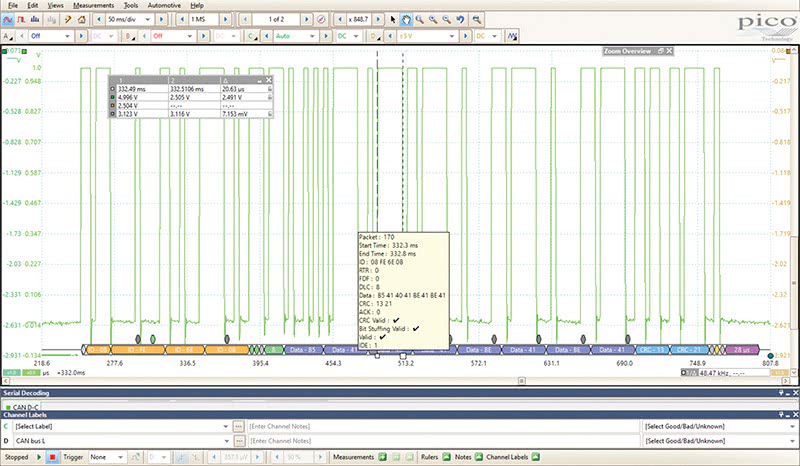Open the Help menu
The width and height of the screenshot is (800, 466).
[197, 5]
